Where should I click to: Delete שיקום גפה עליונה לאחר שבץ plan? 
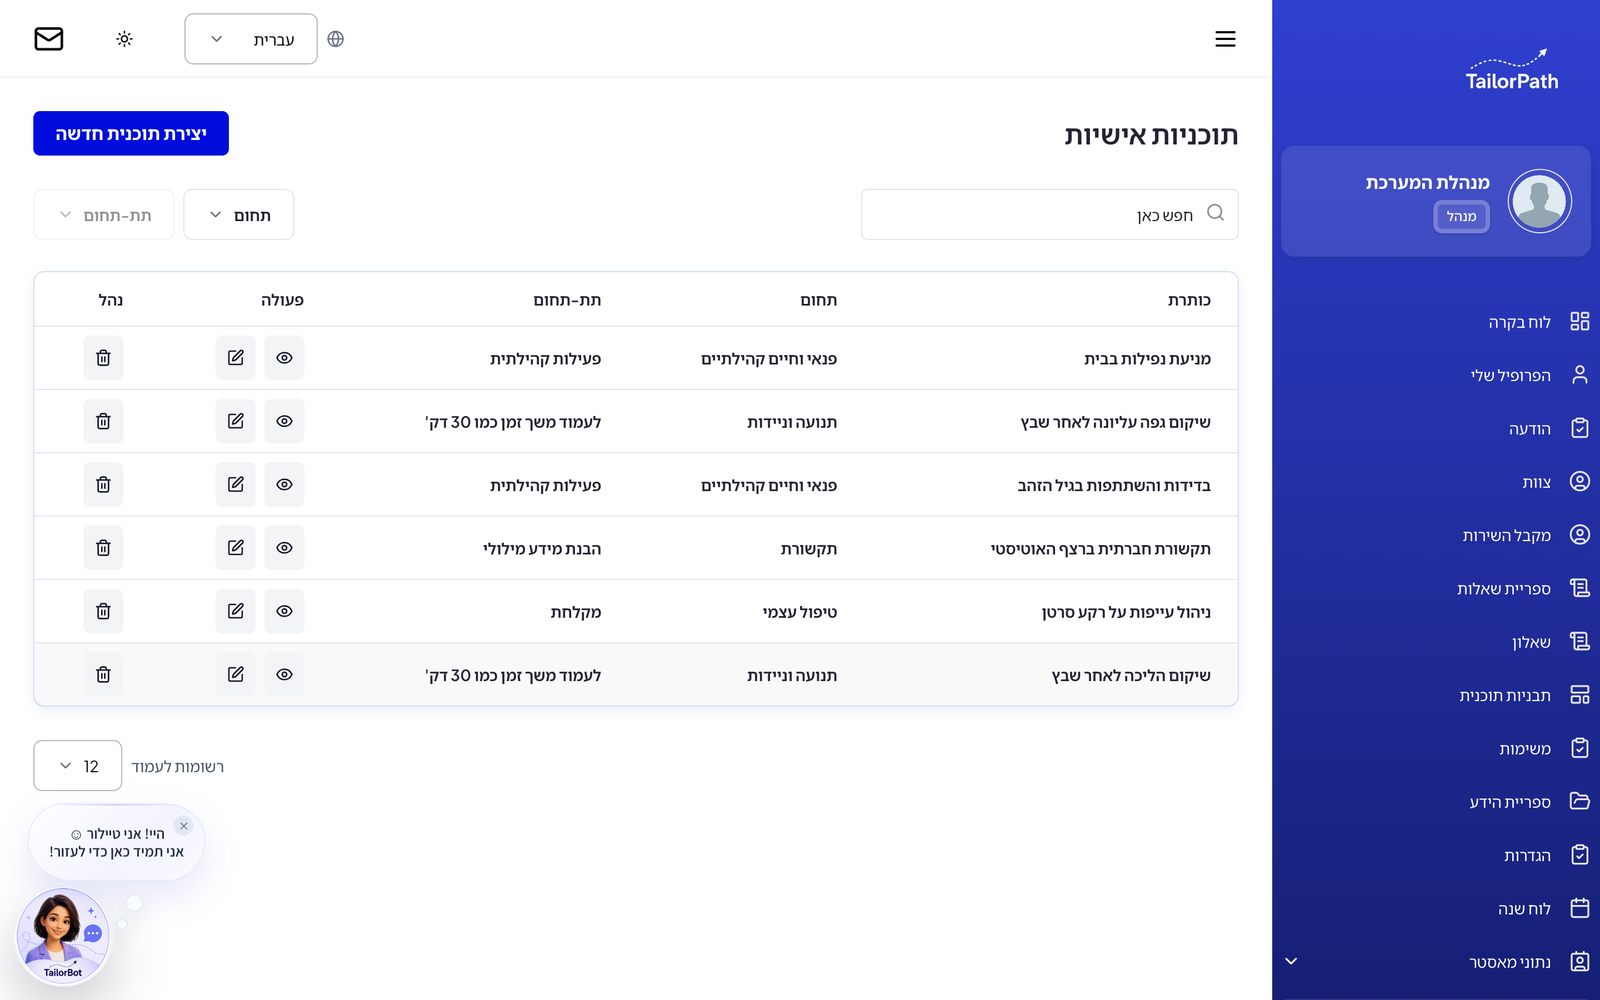(103, 421)
